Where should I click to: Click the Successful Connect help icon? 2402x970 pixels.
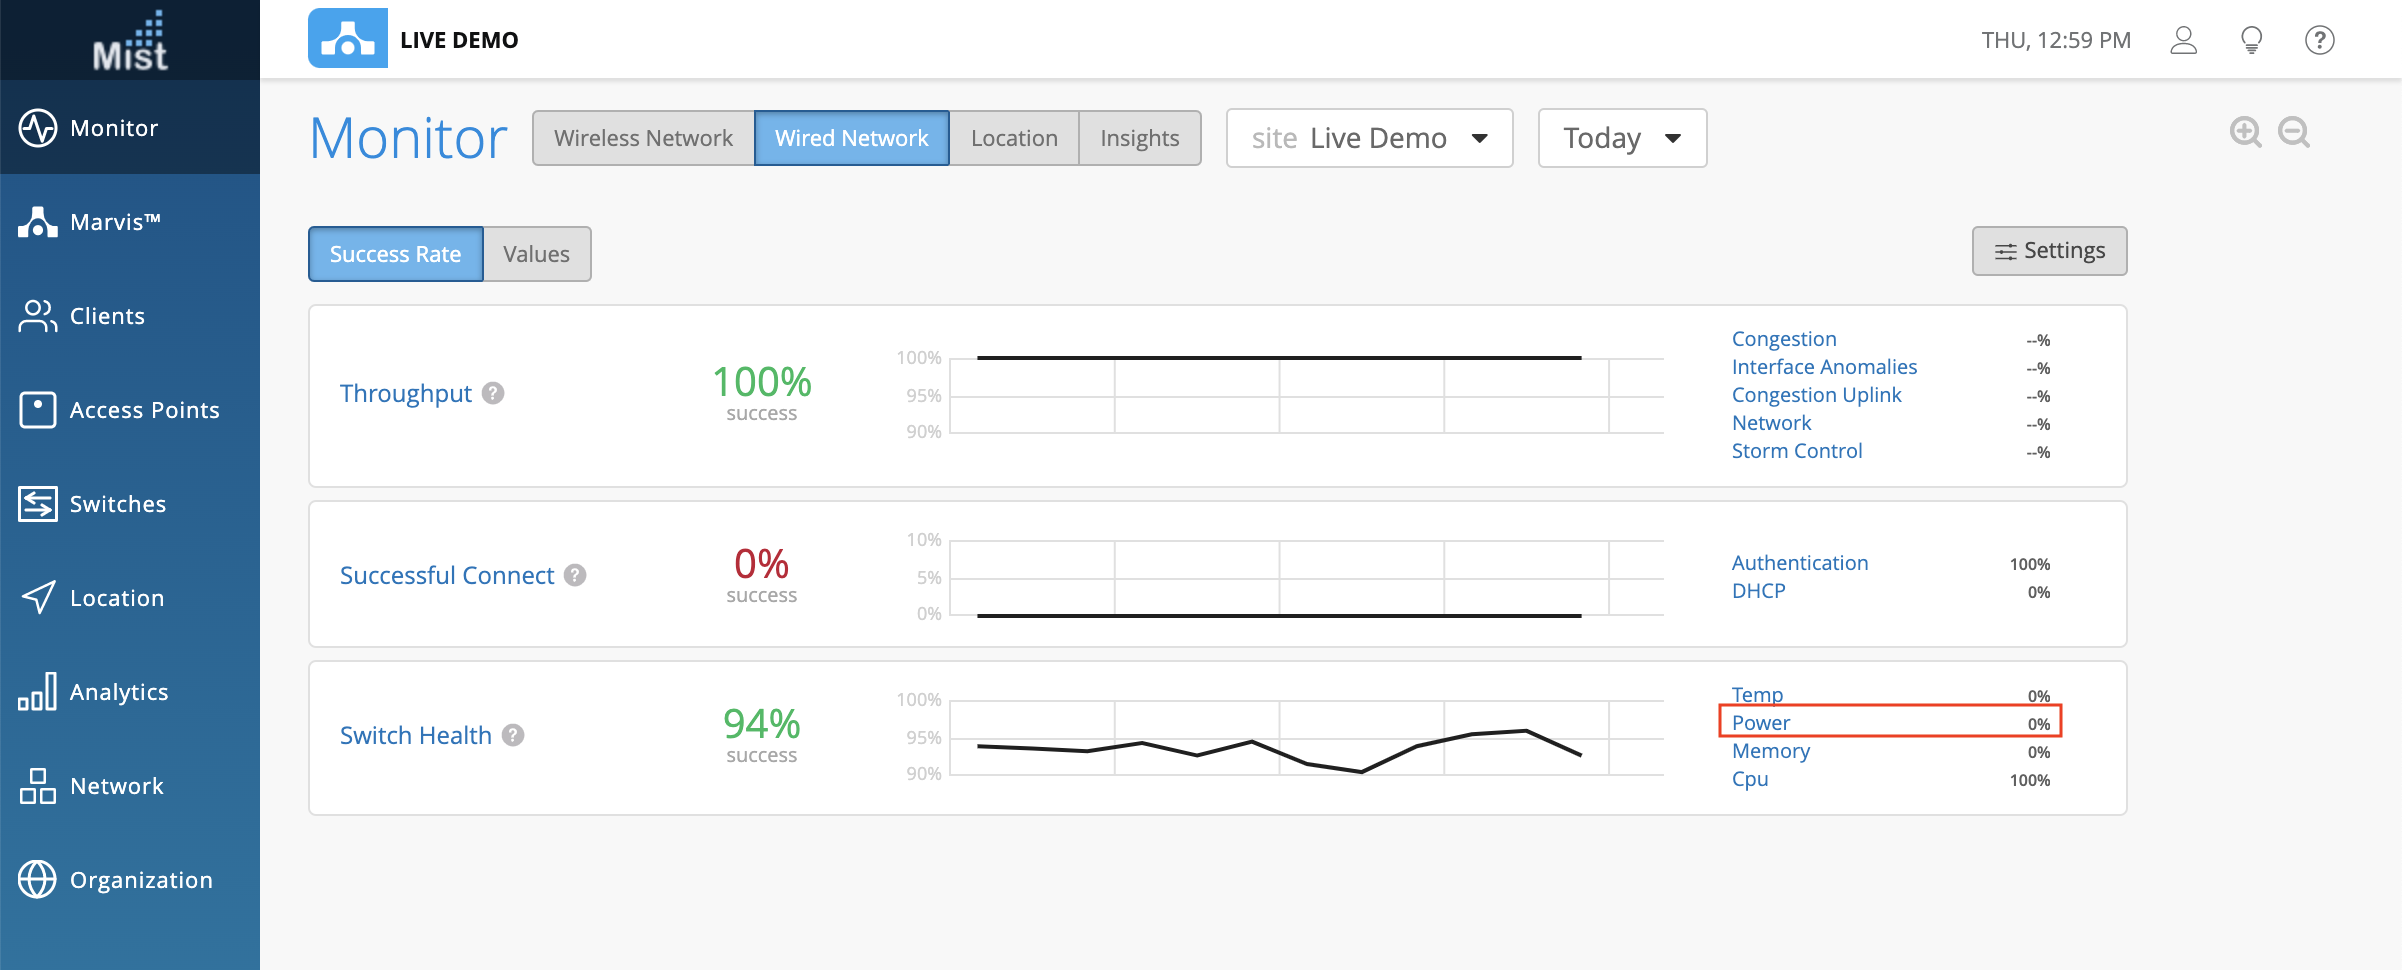pyautogui.click(x=575, y=575)
